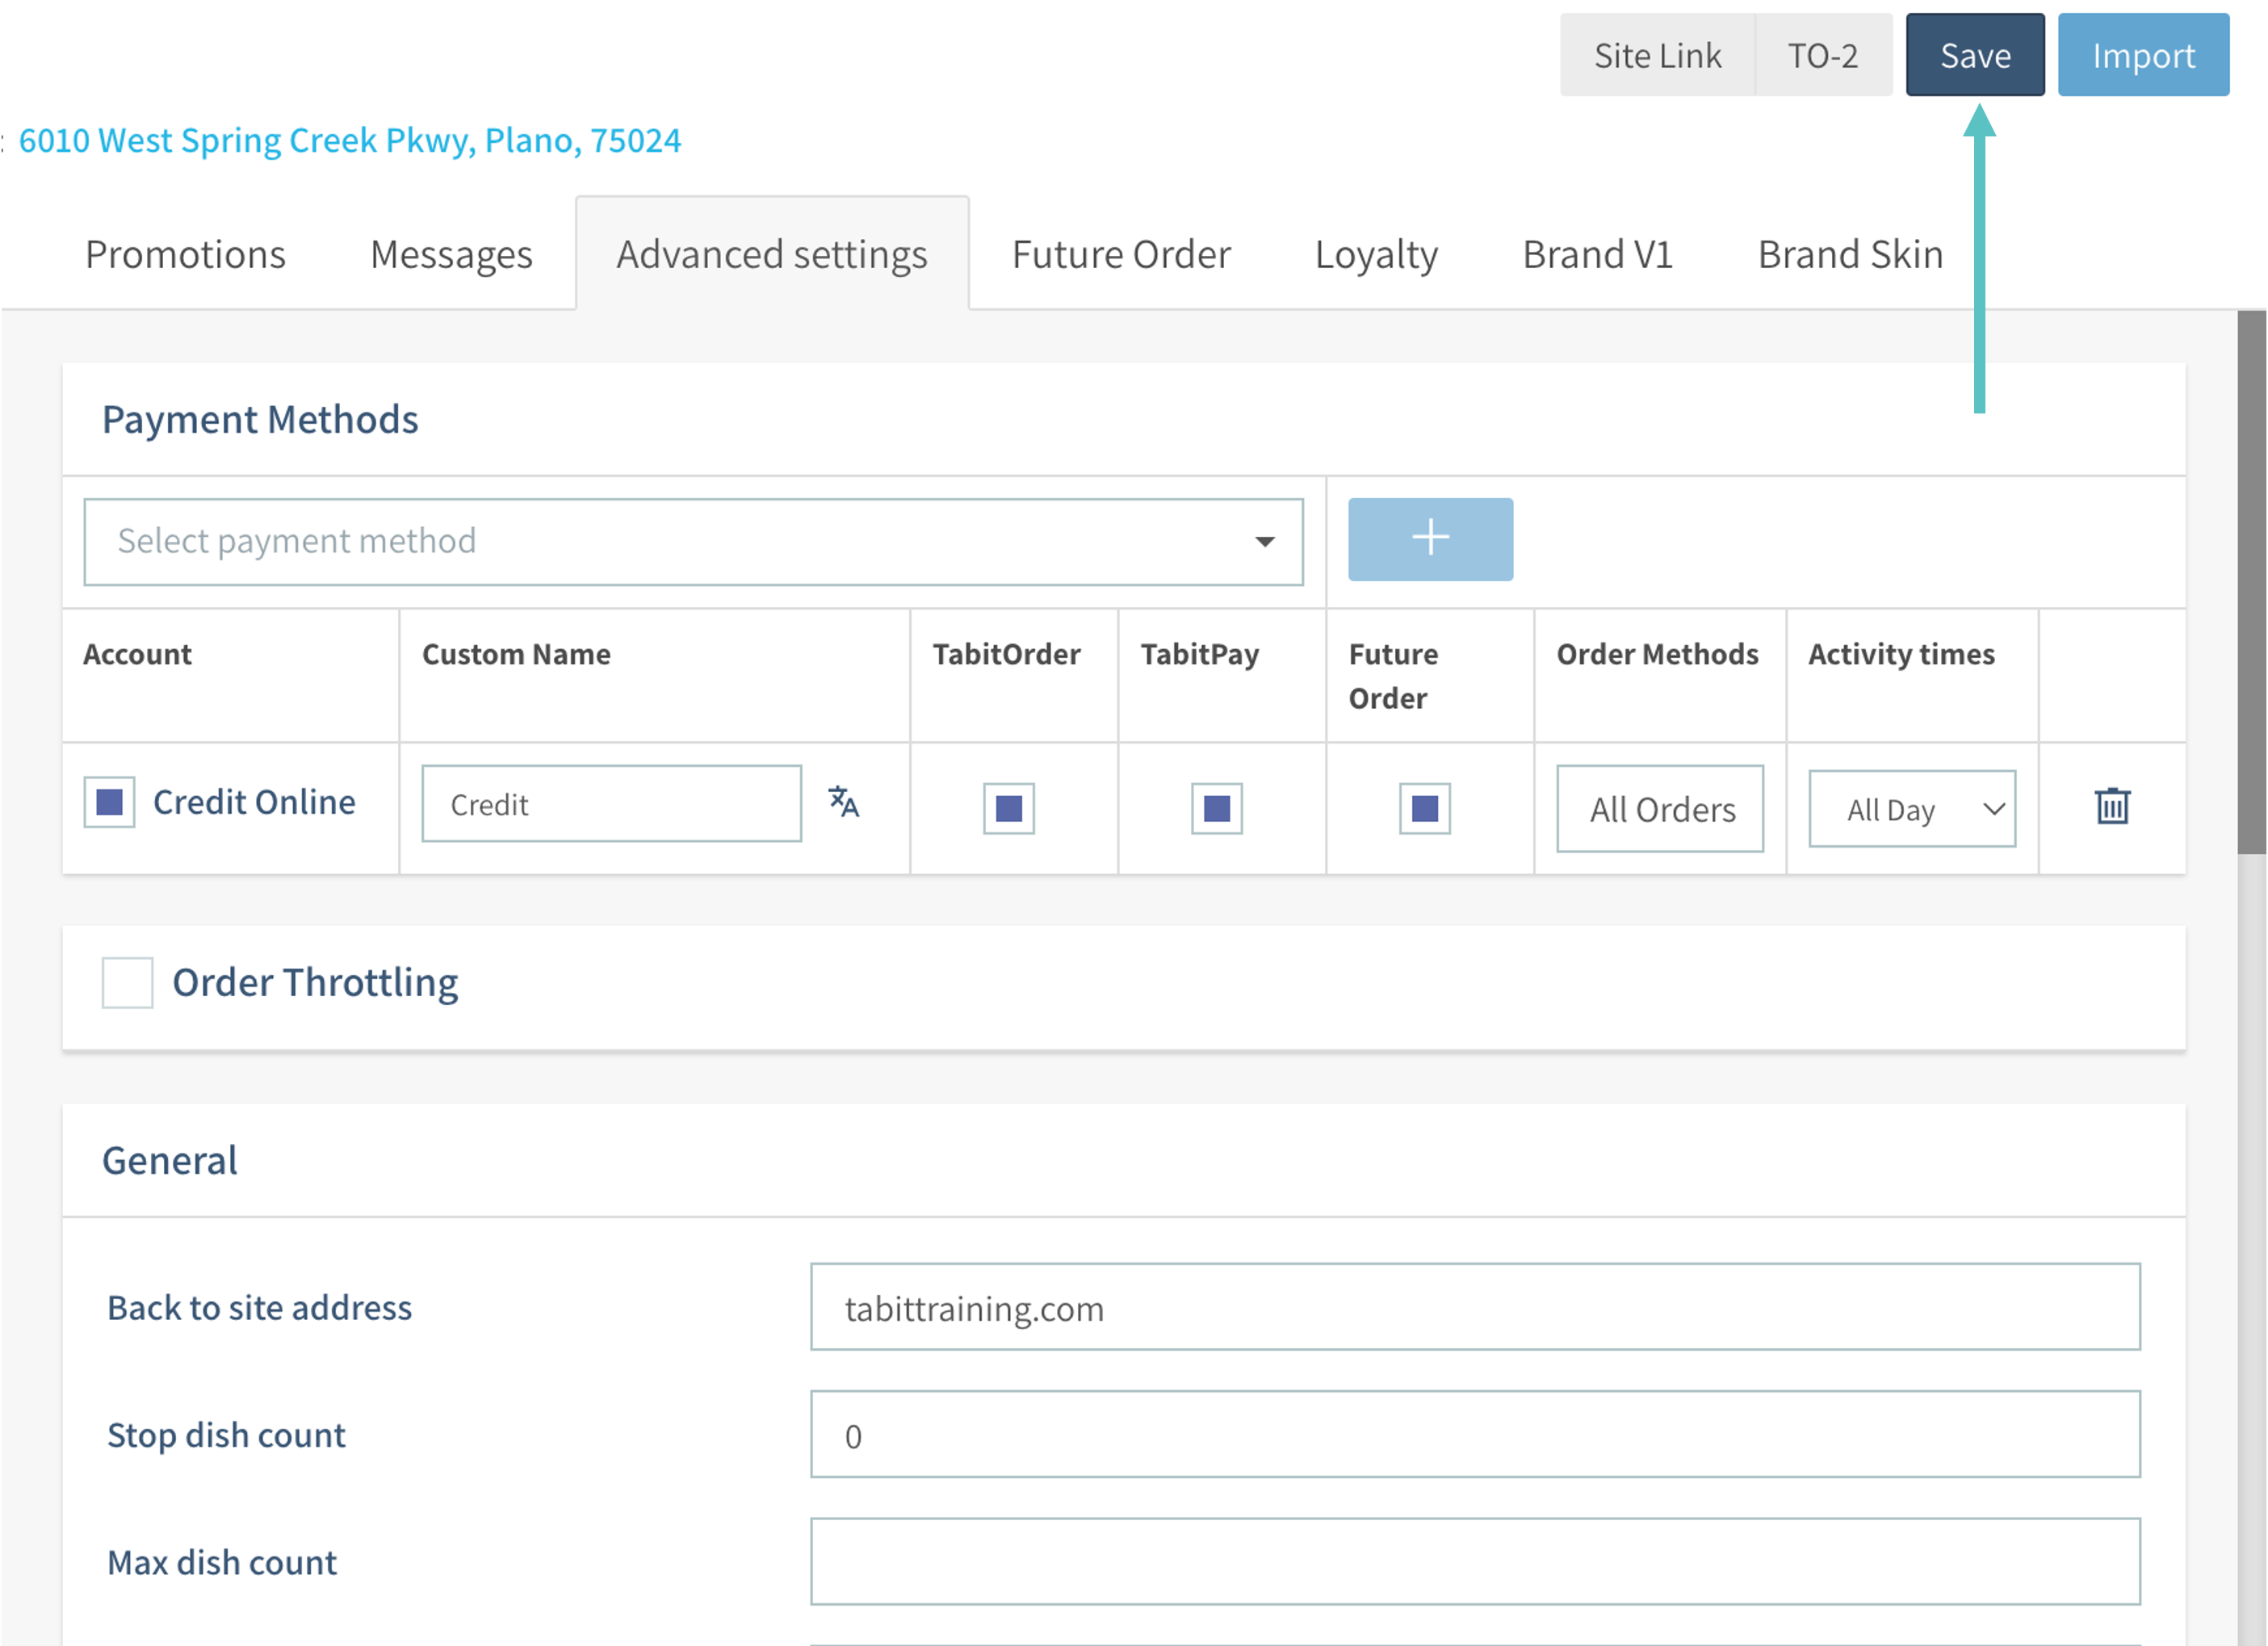
Task: Open the Future Order tab
Action: [x=1120, y=254]
